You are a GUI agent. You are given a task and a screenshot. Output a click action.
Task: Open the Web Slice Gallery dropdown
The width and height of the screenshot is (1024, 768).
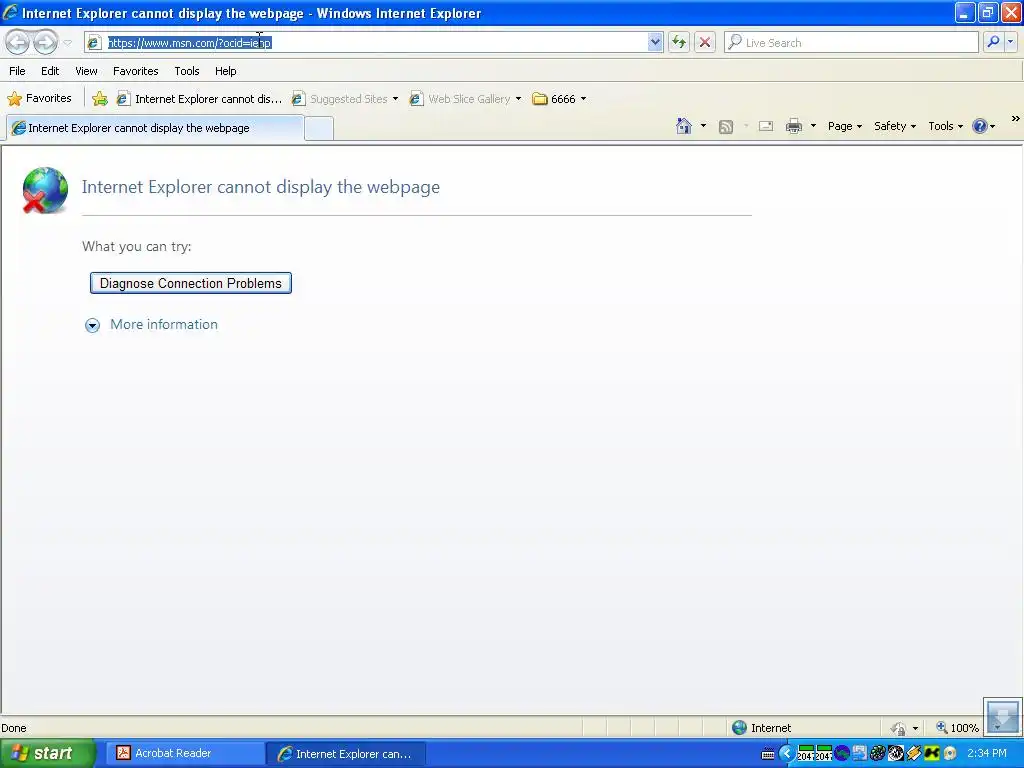[465, 99]
